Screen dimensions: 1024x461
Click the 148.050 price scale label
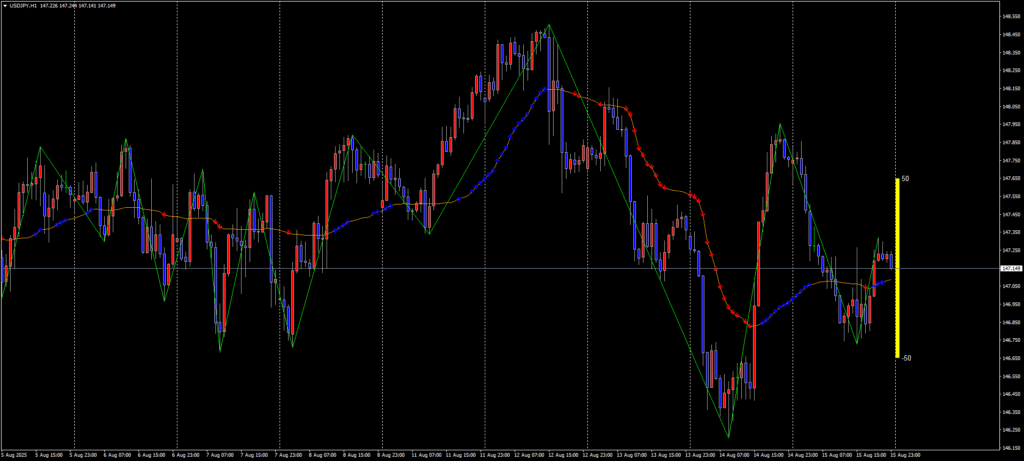(x=1010, y=106)
